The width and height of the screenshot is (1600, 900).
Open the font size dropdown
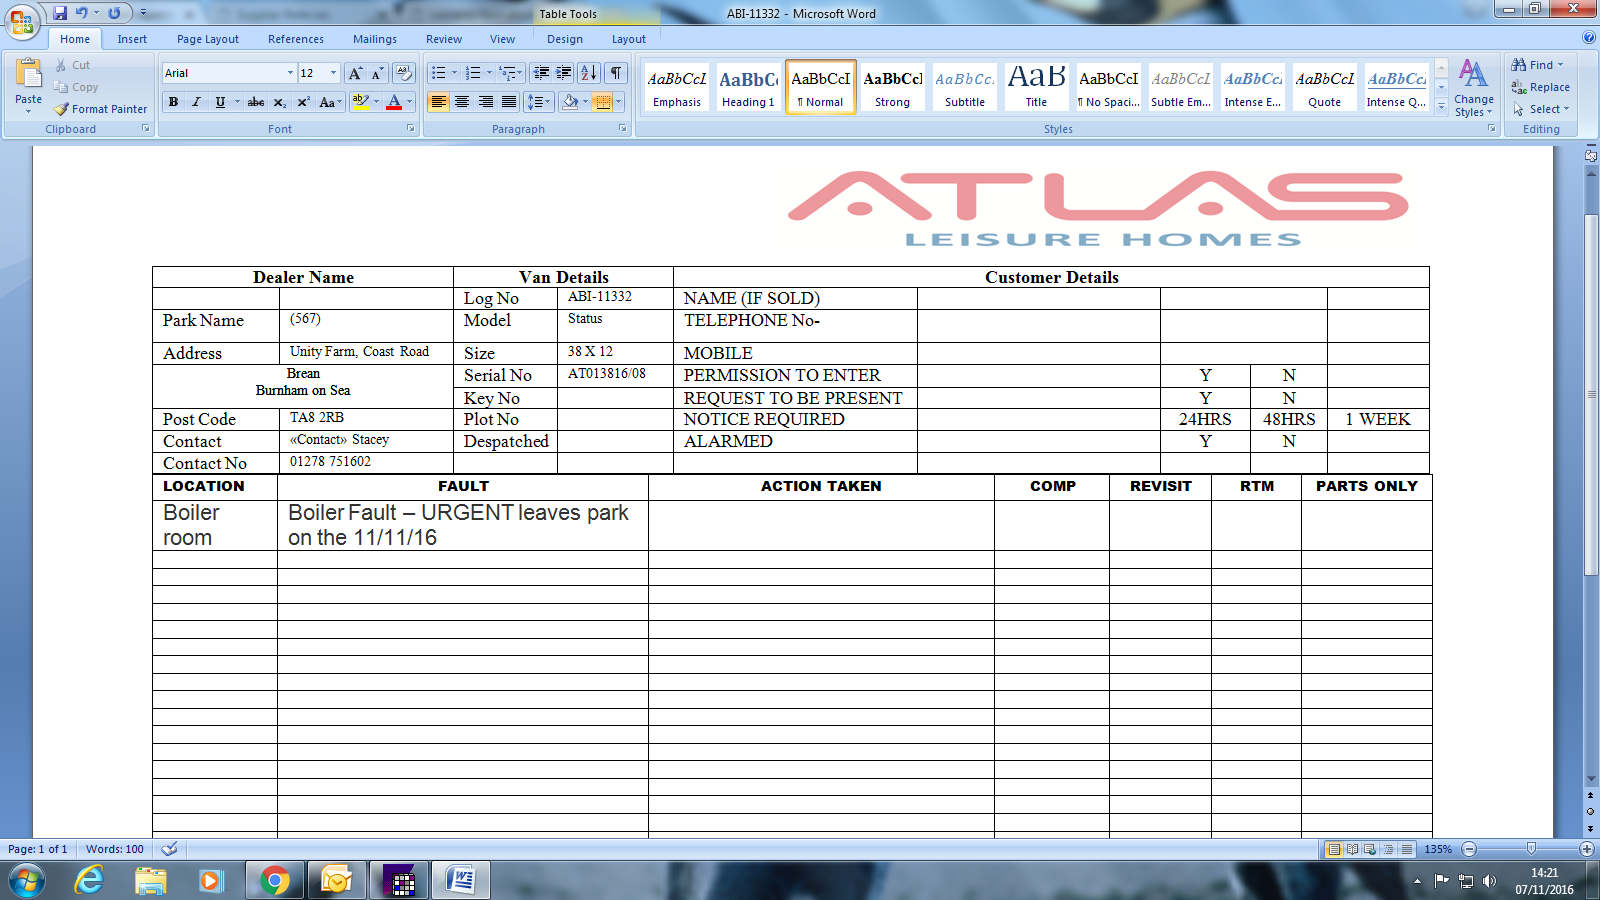coord(333,73)
